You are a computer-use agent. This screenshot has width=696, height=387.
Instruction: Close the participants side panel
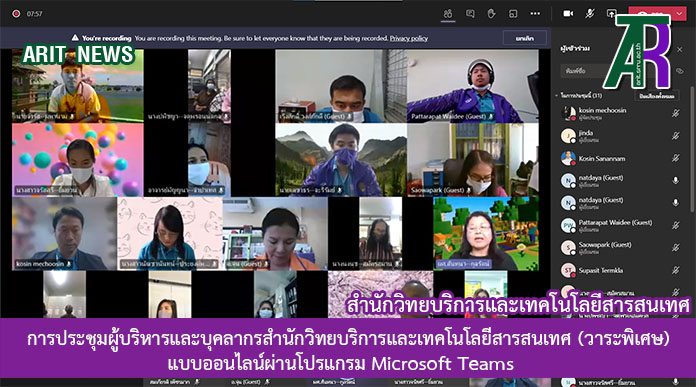click(680, 49)
